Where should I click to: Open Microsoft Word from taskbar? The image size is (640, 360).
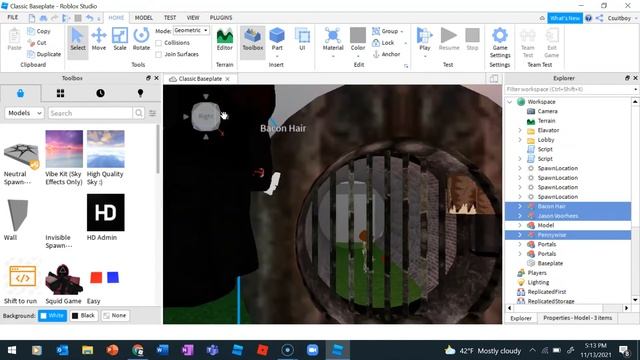(x=162, y=350)
